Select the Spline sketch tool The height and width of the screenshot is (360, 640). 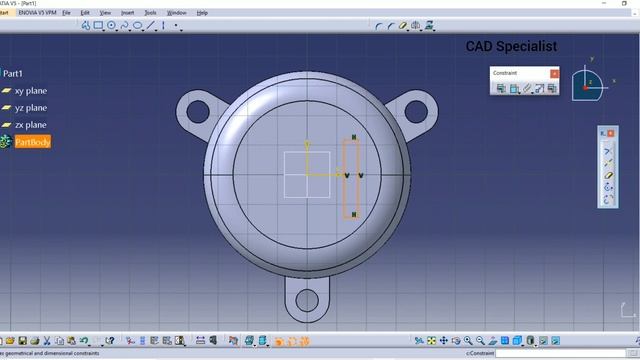point(124,26)
